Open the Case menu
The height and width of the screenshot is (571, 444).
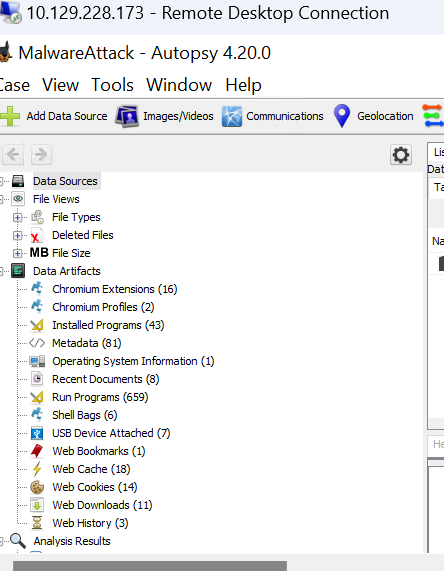[x=15, y=85]
